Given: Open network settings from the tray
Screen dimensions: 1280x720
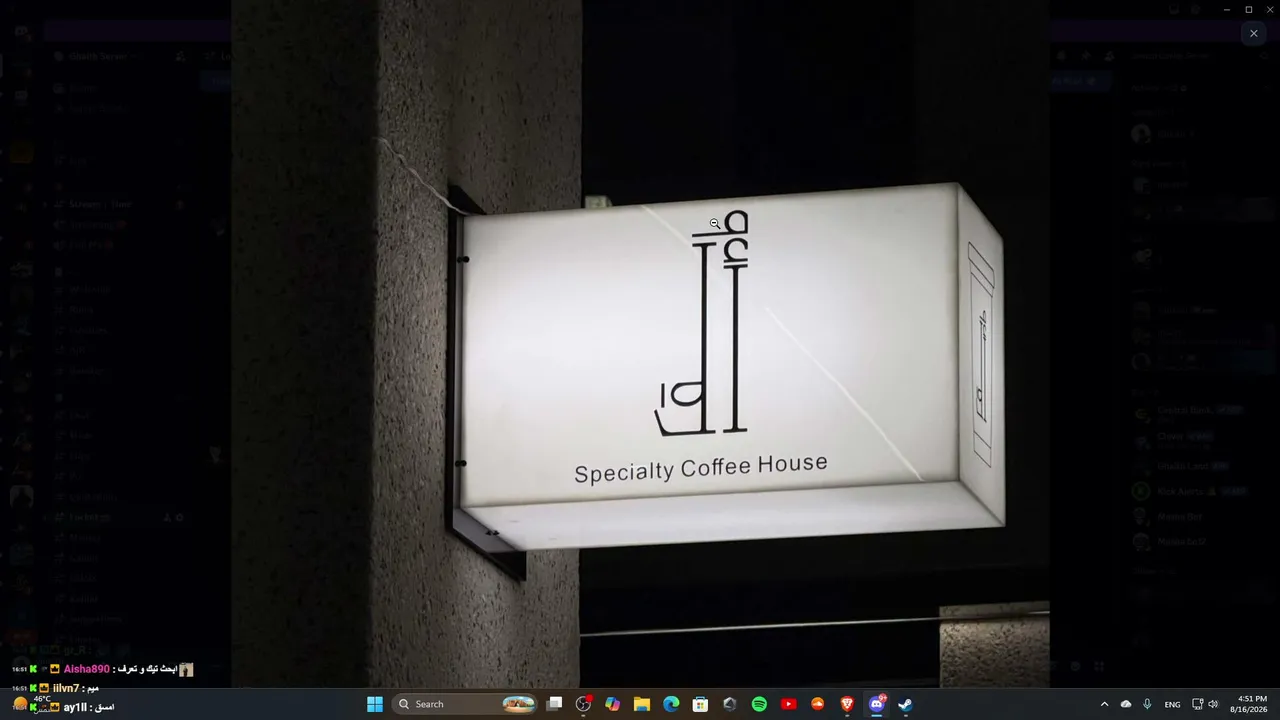Looking at the screenshot, I should (1197, 704).
